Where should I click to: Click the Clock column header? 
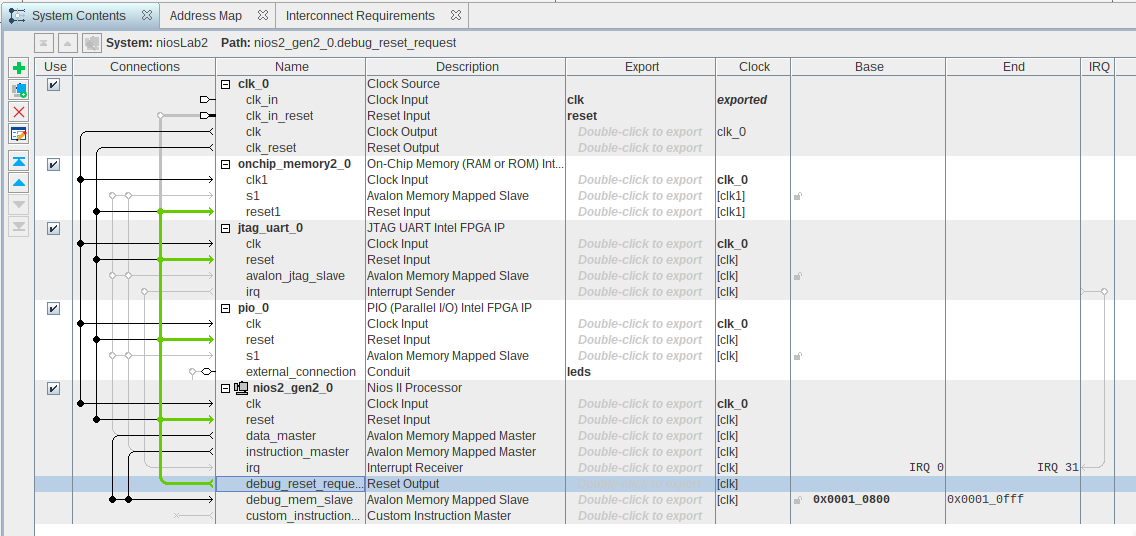coord(754,67)
